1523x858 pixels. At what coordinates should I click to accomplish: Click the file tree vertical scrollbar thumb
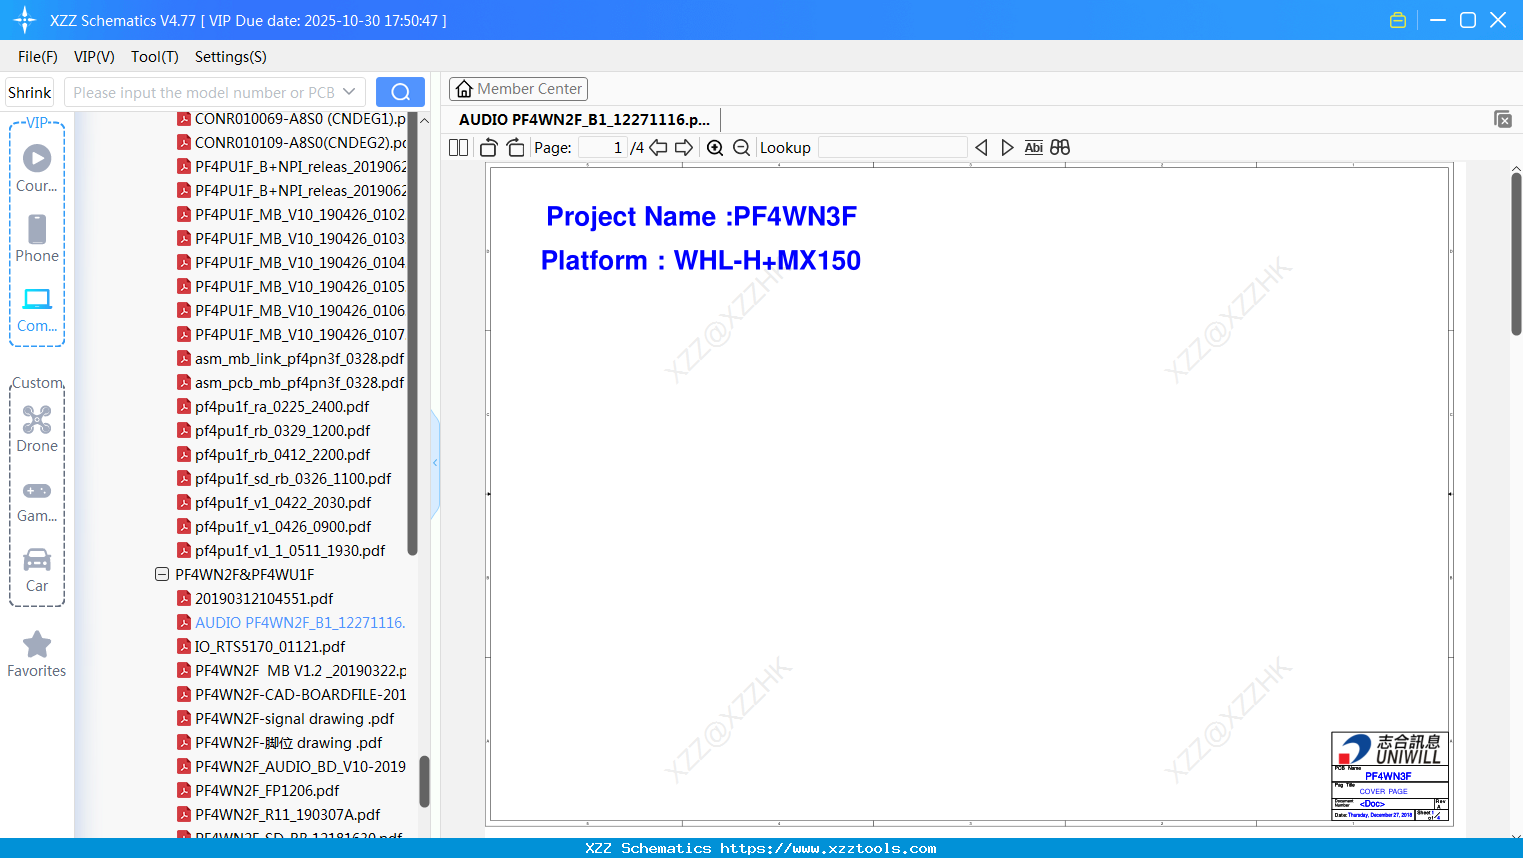point(425,781)
